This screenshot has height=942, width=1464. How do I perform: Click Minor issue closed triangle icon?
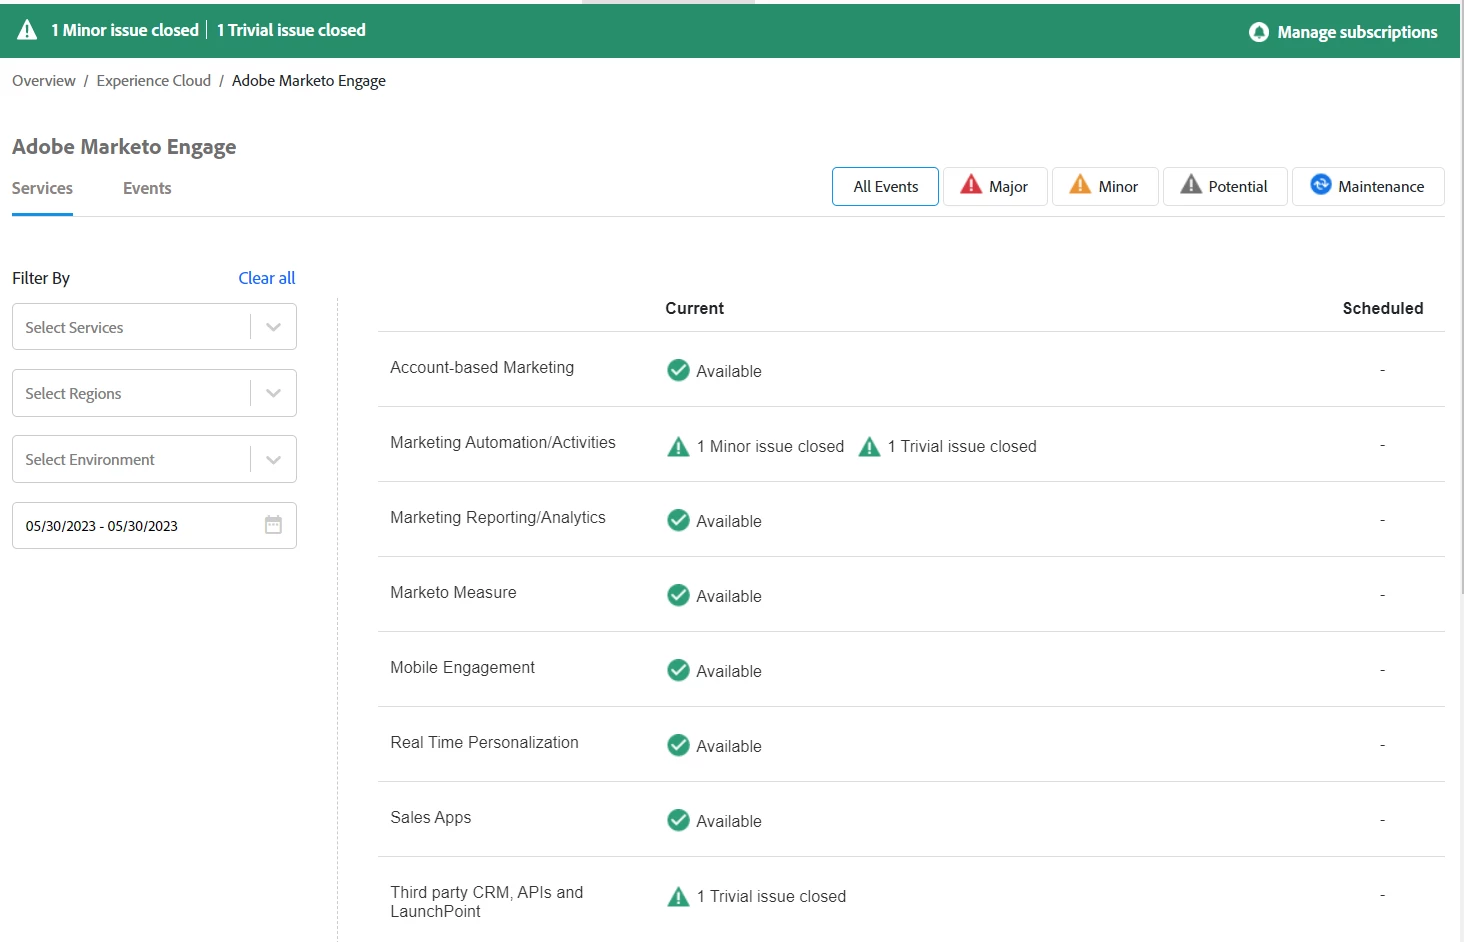click(x=678, y=447)
